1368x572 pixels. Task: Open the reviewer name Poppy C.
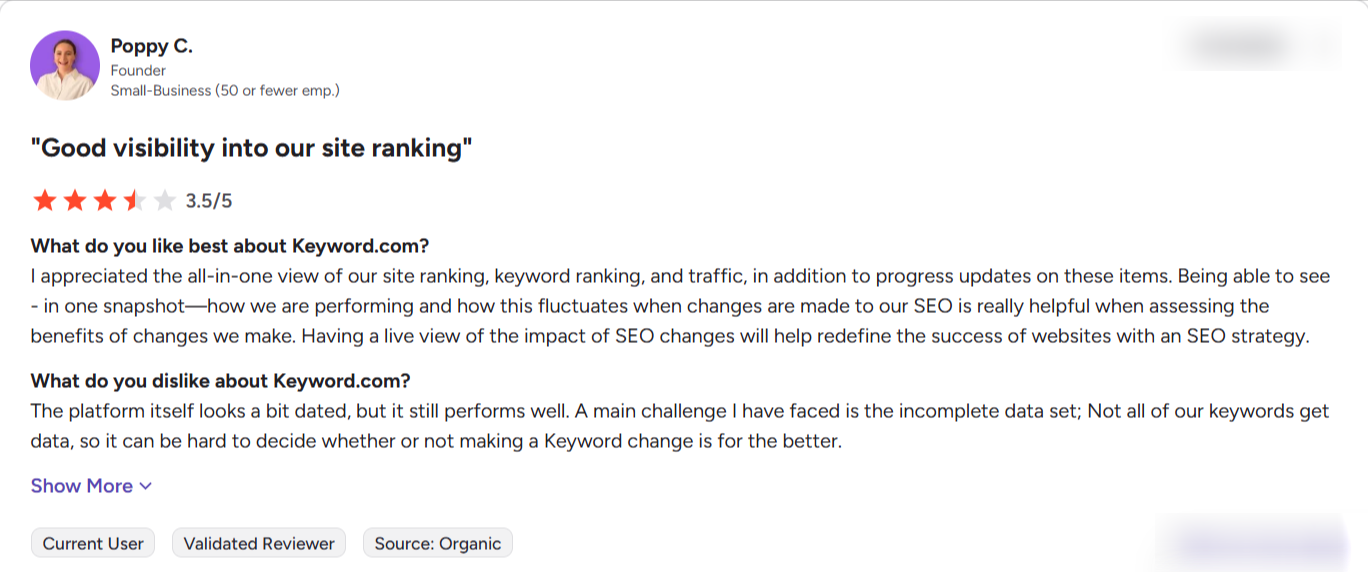[x=151, y=46]
